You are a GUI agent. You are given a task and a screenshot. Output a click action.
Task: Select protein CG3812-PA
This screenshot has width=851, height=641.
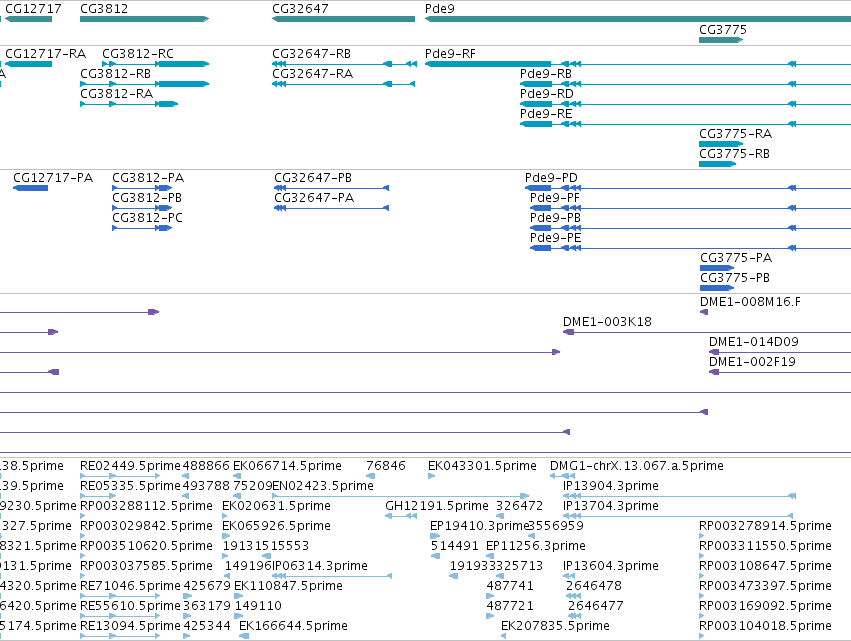pyautogui.click(x=142, y=188)
